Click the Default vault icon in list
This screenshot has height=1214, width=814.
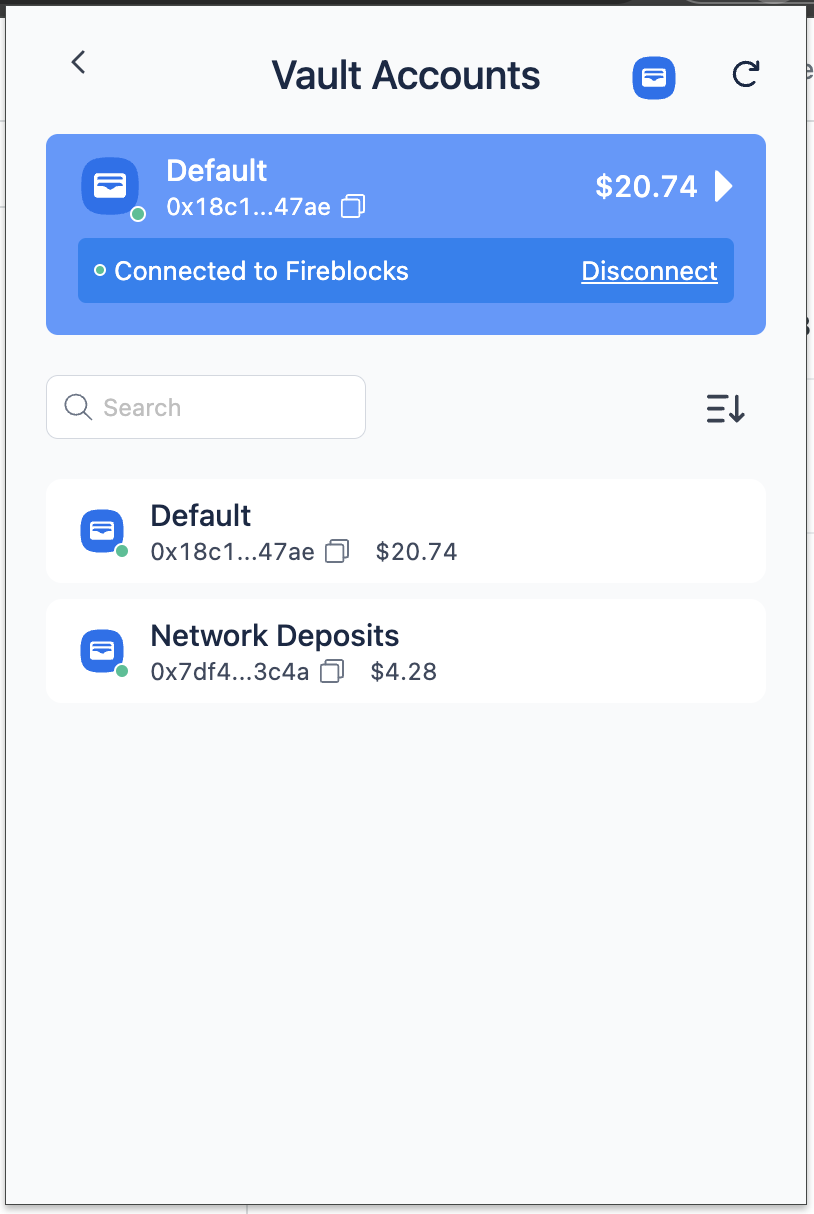coord(102,531)
